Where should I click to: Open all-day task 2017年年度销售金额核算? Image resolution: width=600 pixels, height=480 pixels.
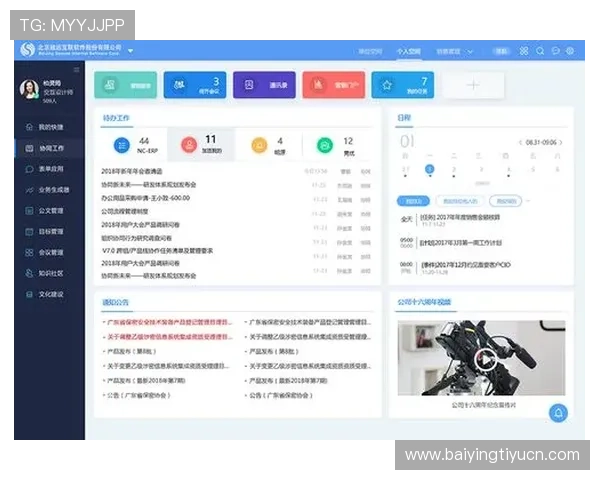460,217
